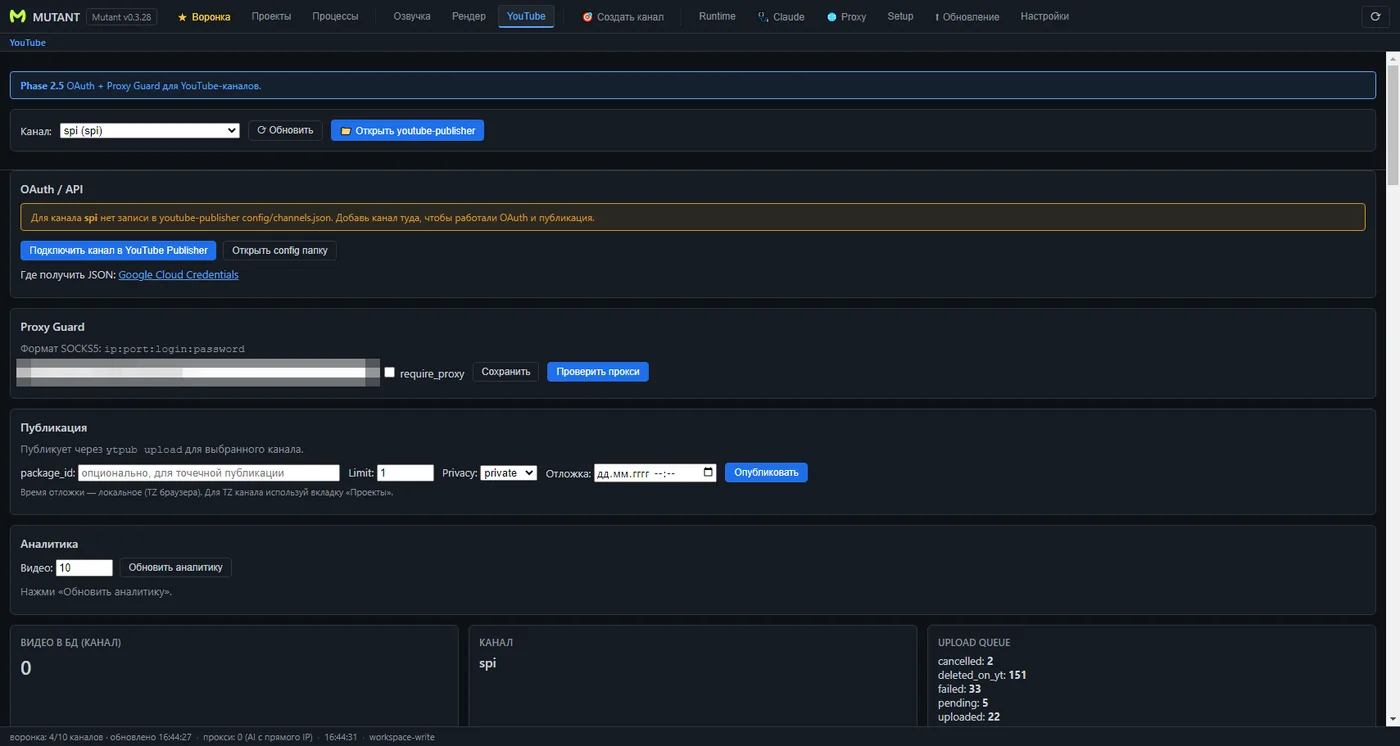Select the YouTube tab

pos(526,17)
